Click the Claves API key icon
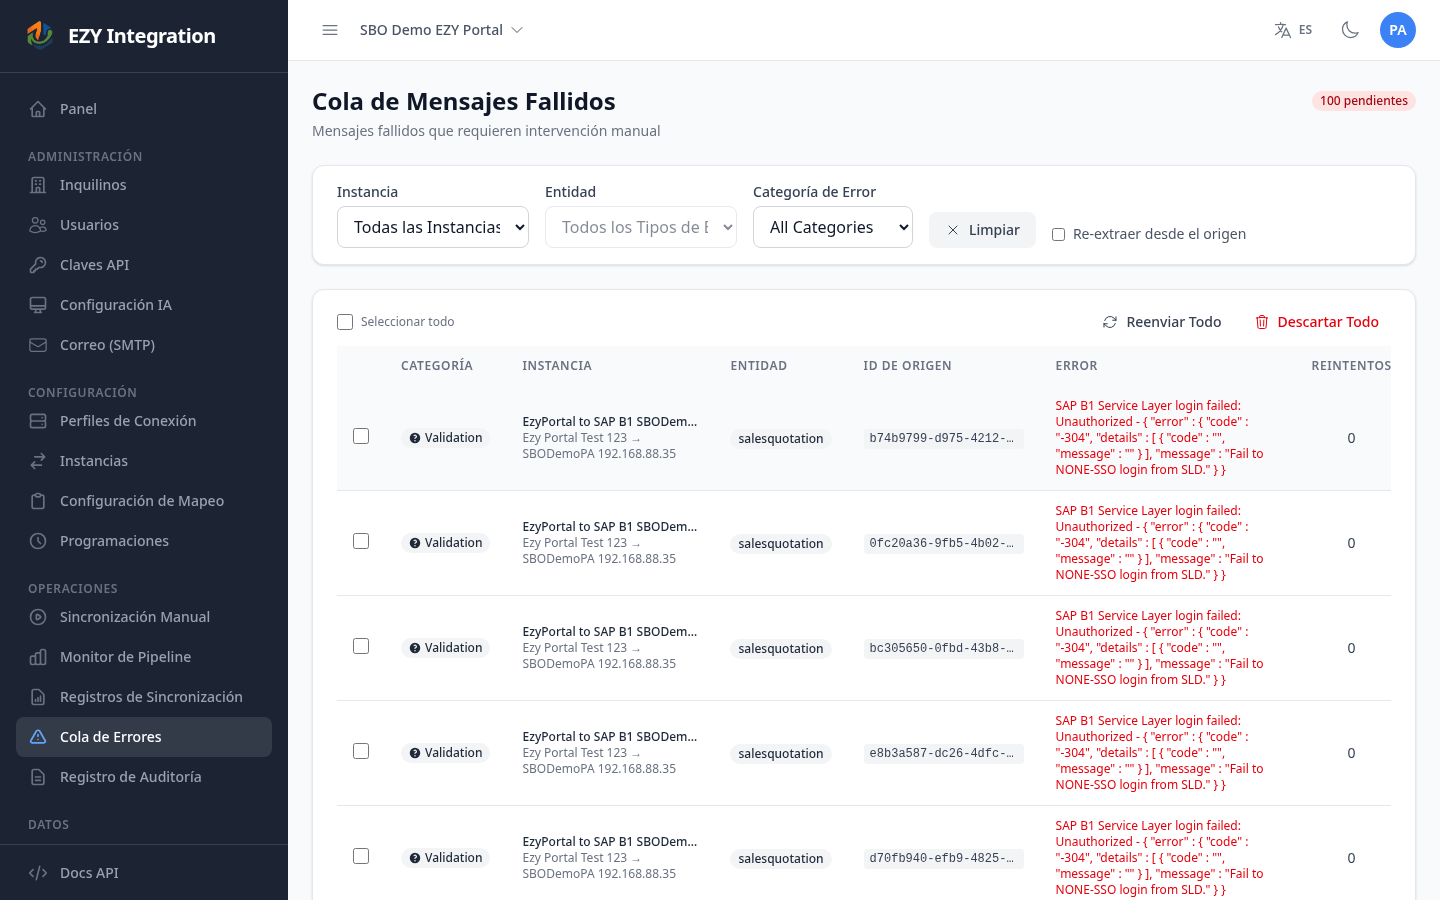Image resolution: width=1440 pixels, height=900 pixels. point(38,265)
